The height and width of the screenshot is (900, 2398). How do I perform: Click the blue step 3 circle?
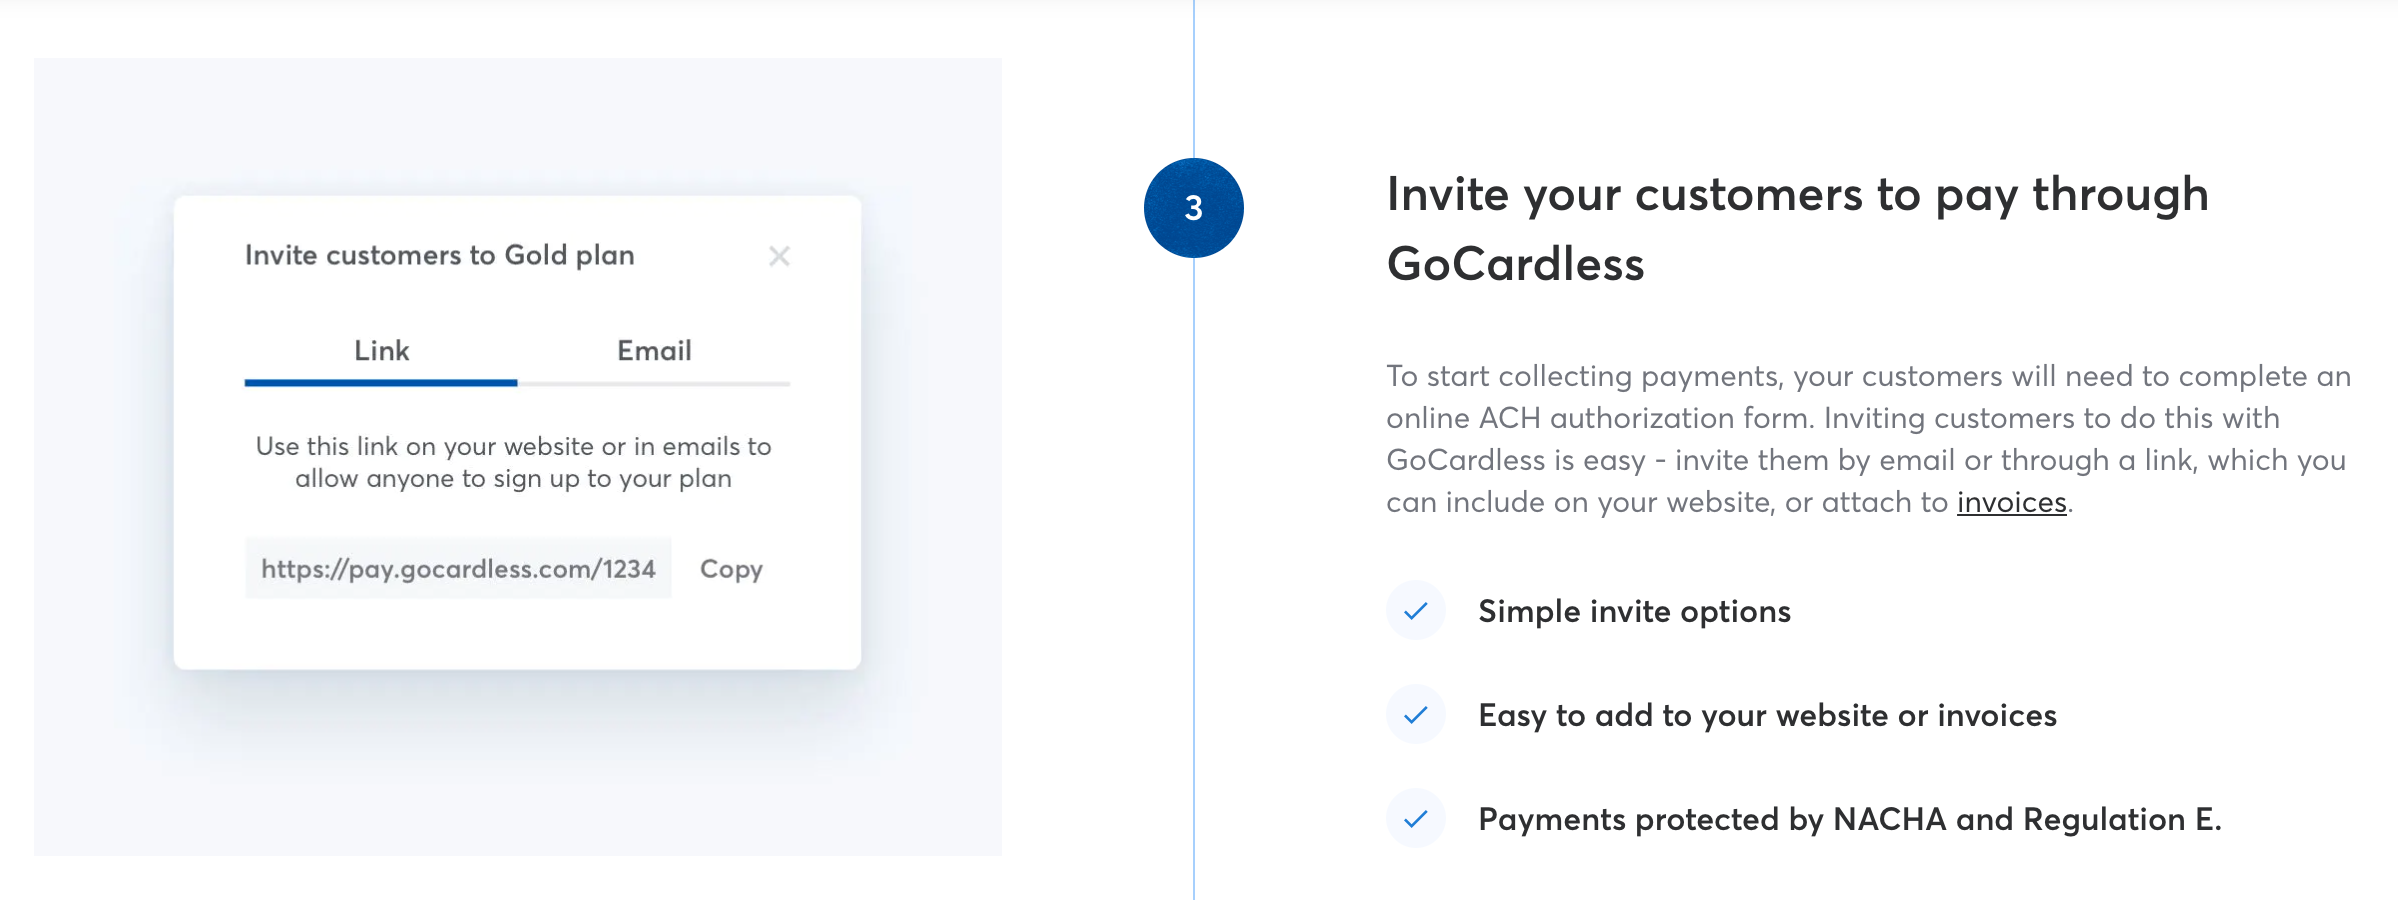click(1193, 208)
